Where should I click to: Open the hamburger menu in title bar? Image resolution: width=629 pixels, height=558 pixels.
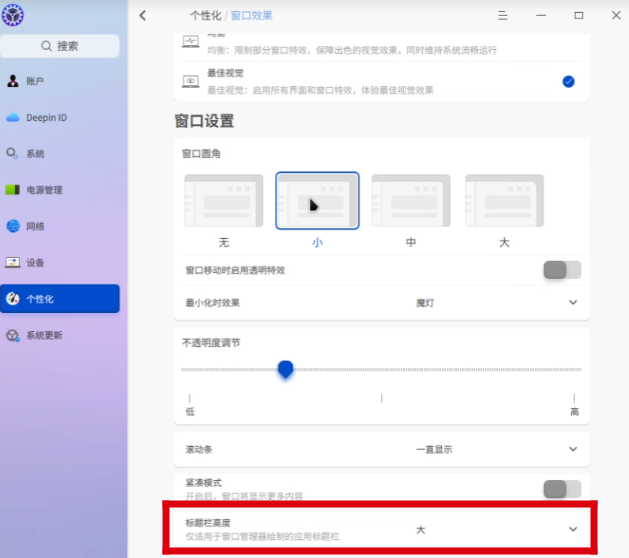tap(503, 16)
